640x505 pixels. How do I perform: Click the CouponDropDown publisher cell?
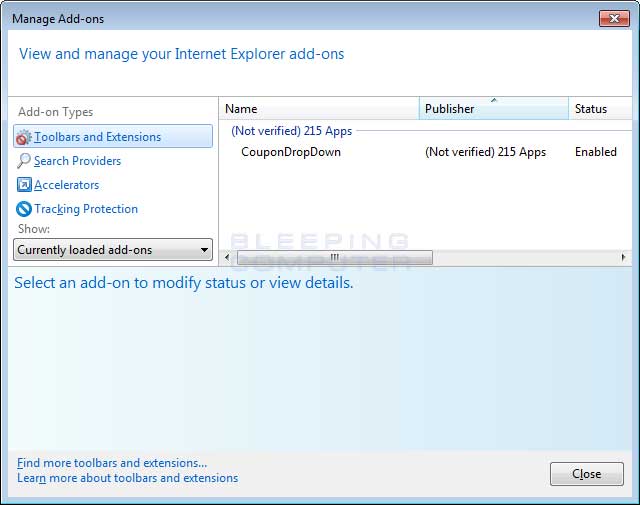[485, 152]
